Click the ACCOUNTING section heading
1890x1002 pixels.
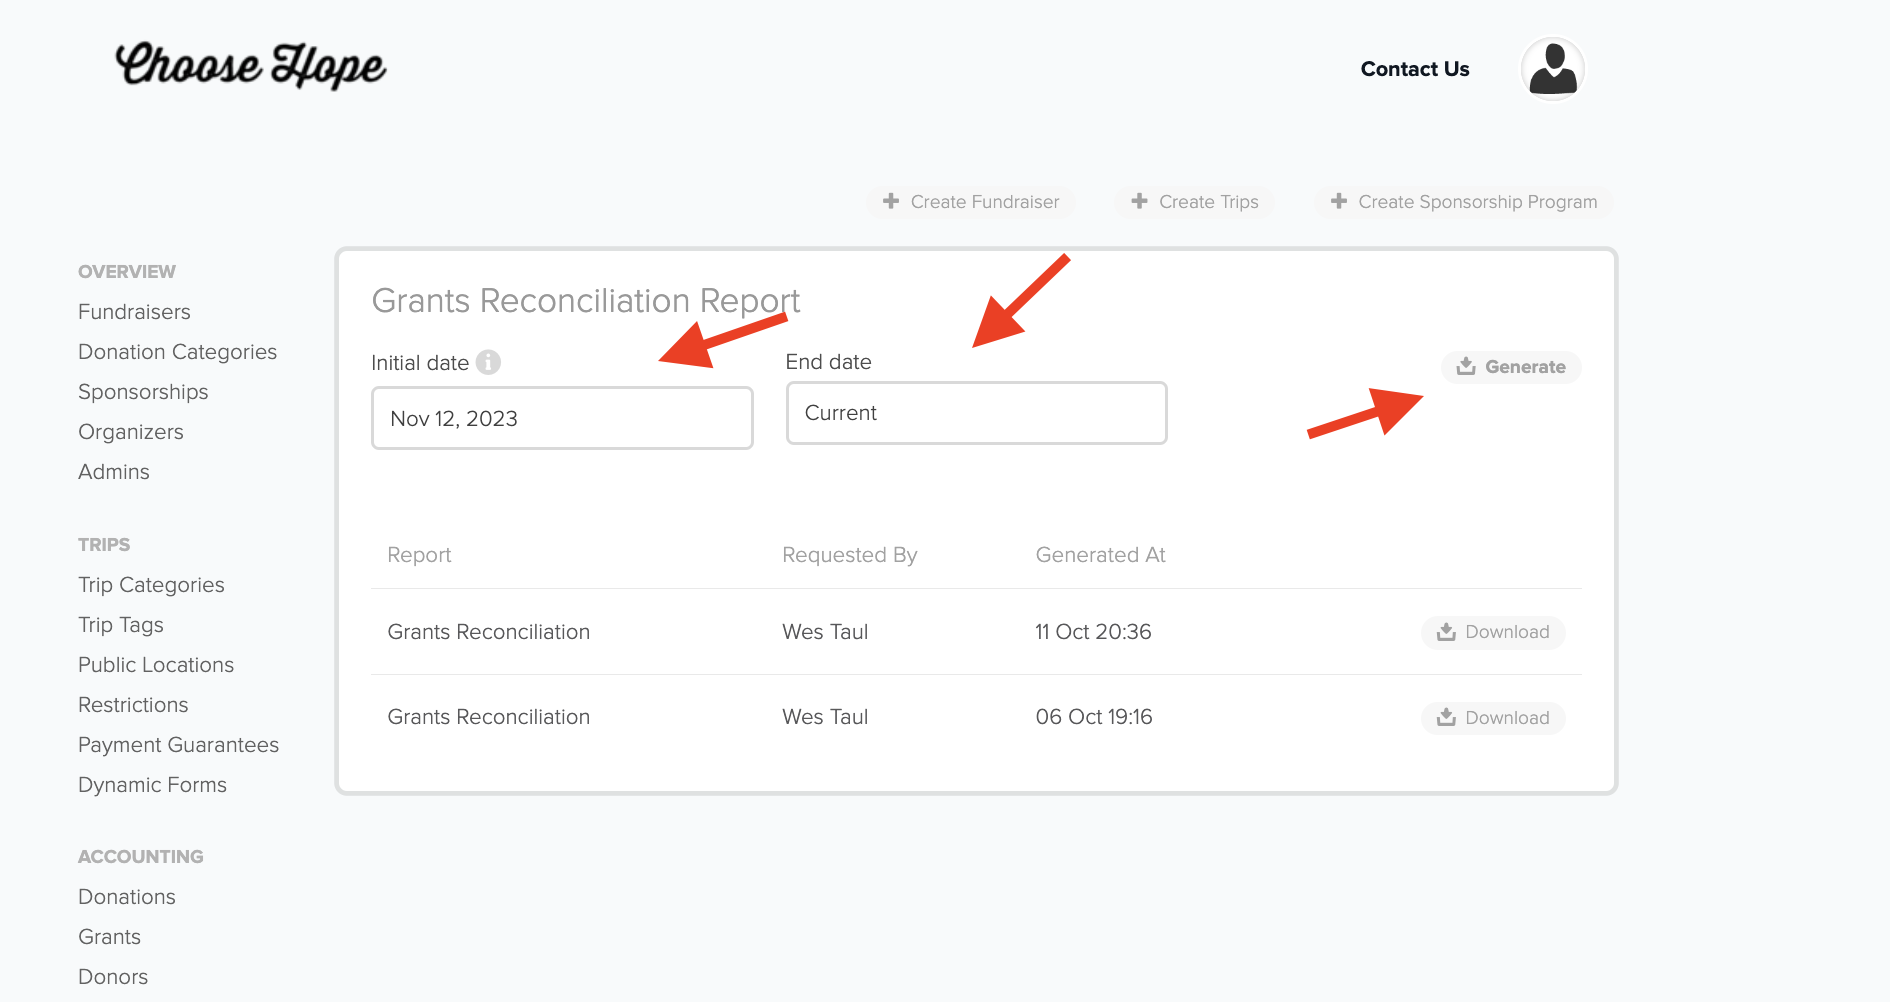point(141,857)
